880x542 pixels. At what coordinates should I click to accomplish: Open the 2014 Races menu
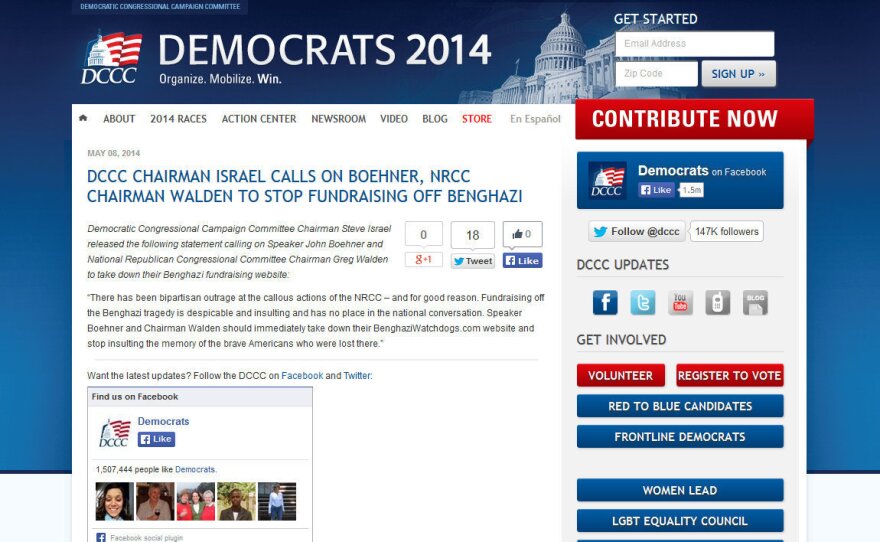[178, 119]
